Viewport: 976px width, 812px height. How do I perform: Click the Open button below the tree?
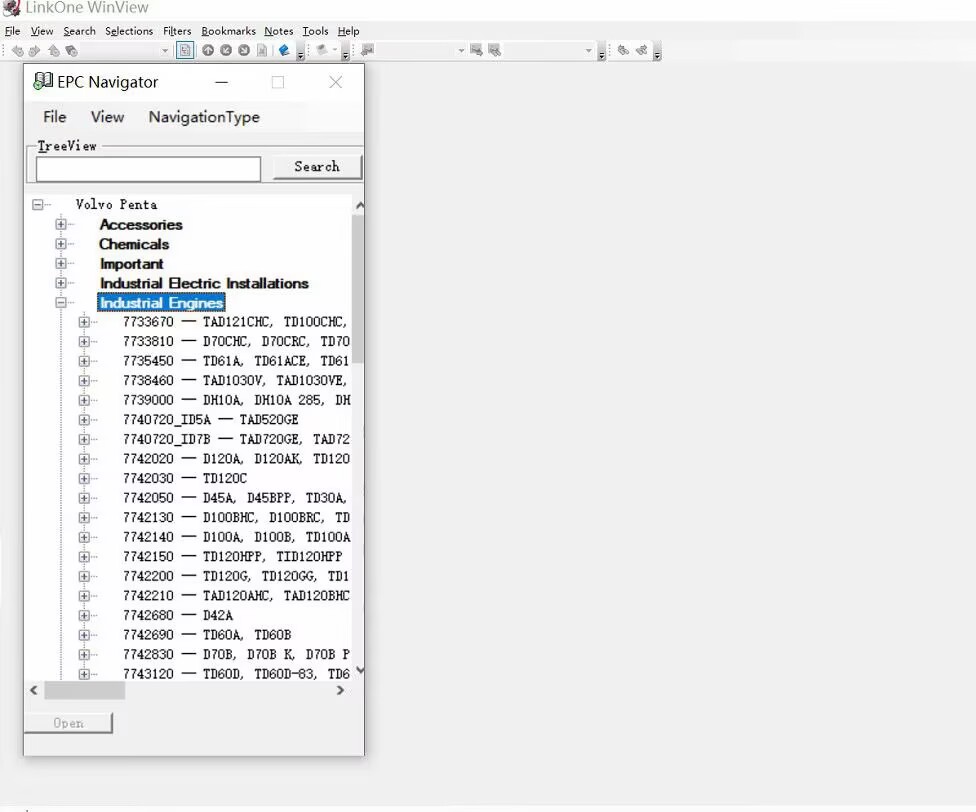click(68, 723)
